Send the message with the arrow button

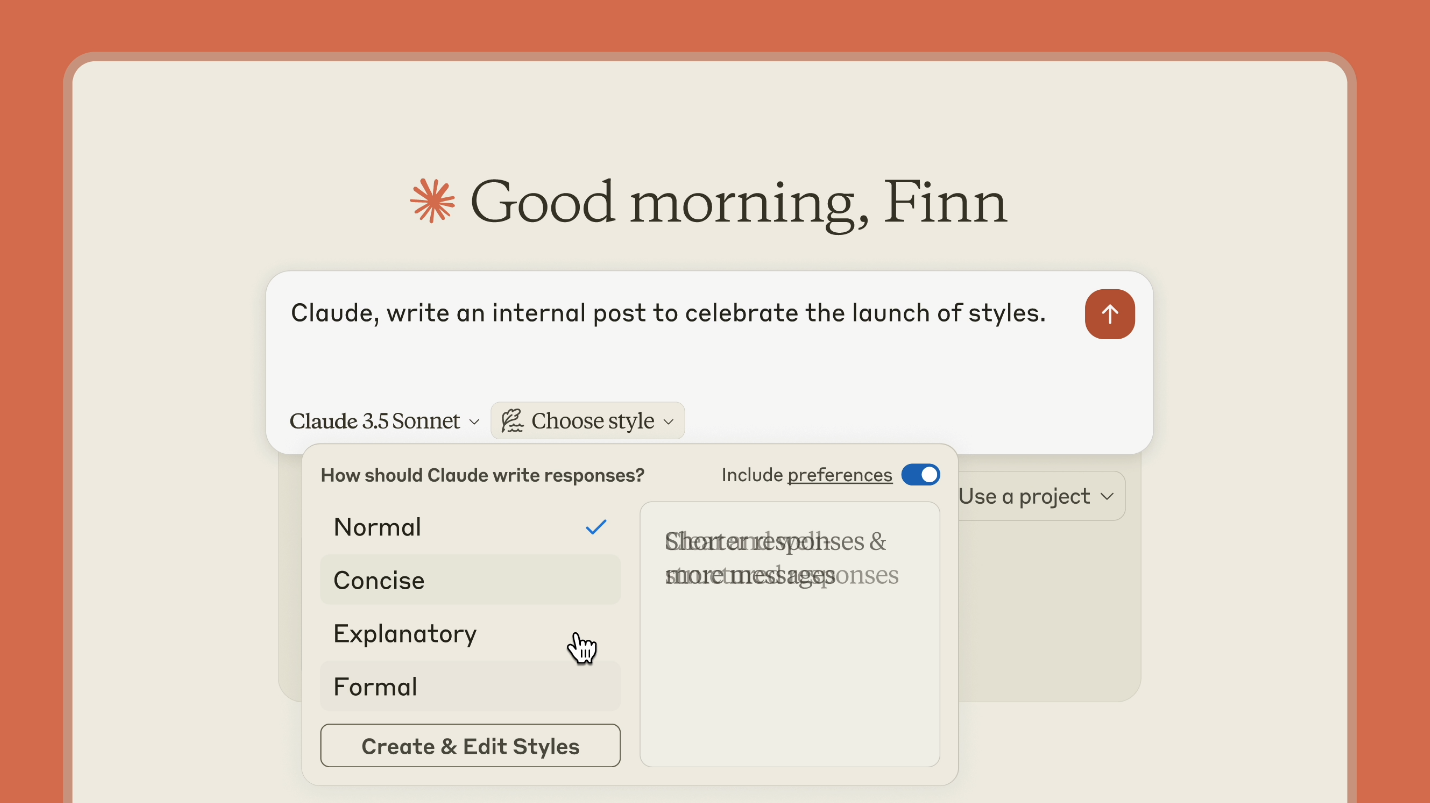[1109, 314]
